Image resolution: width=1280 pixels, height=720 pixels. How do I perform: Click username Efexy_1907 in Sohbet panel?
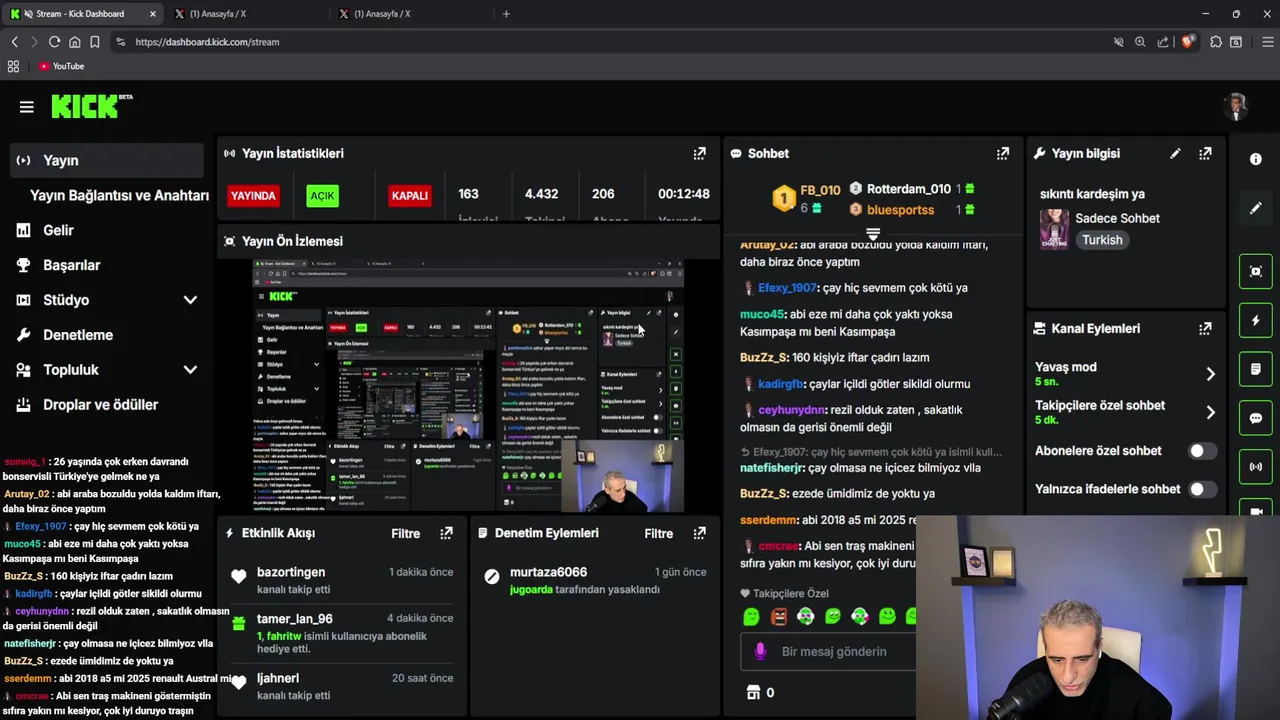point(787,288)
